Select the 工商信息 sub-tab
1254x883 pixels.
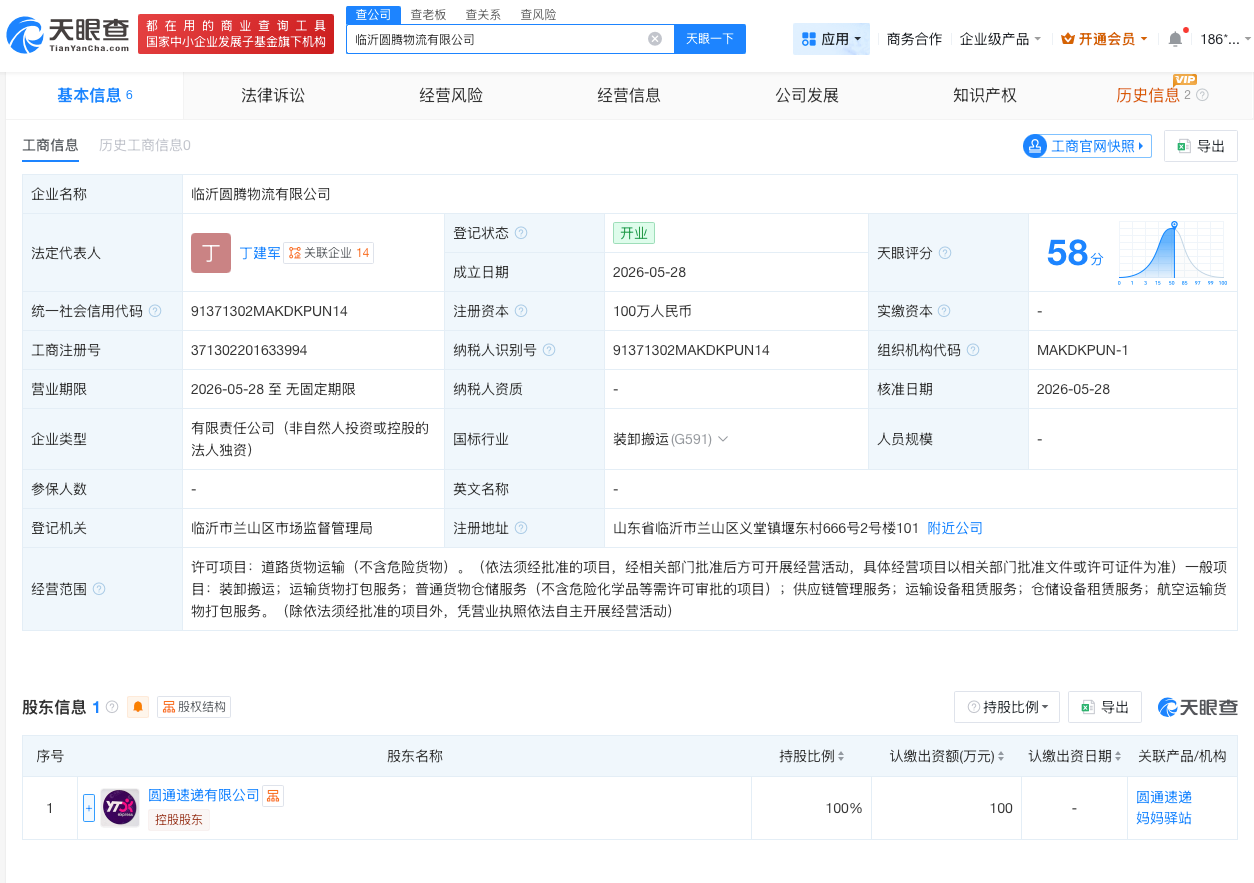pos(50,145)
